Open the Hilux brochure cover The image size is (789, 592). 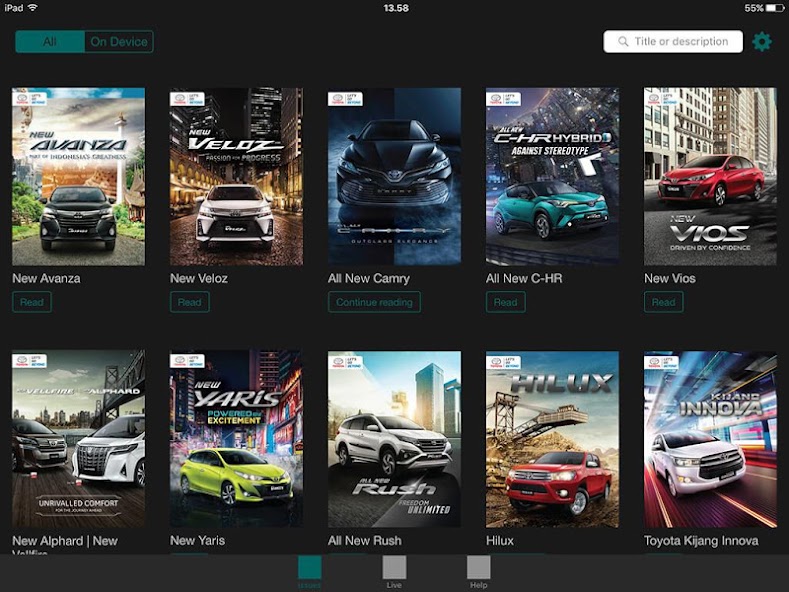(552, 438)
